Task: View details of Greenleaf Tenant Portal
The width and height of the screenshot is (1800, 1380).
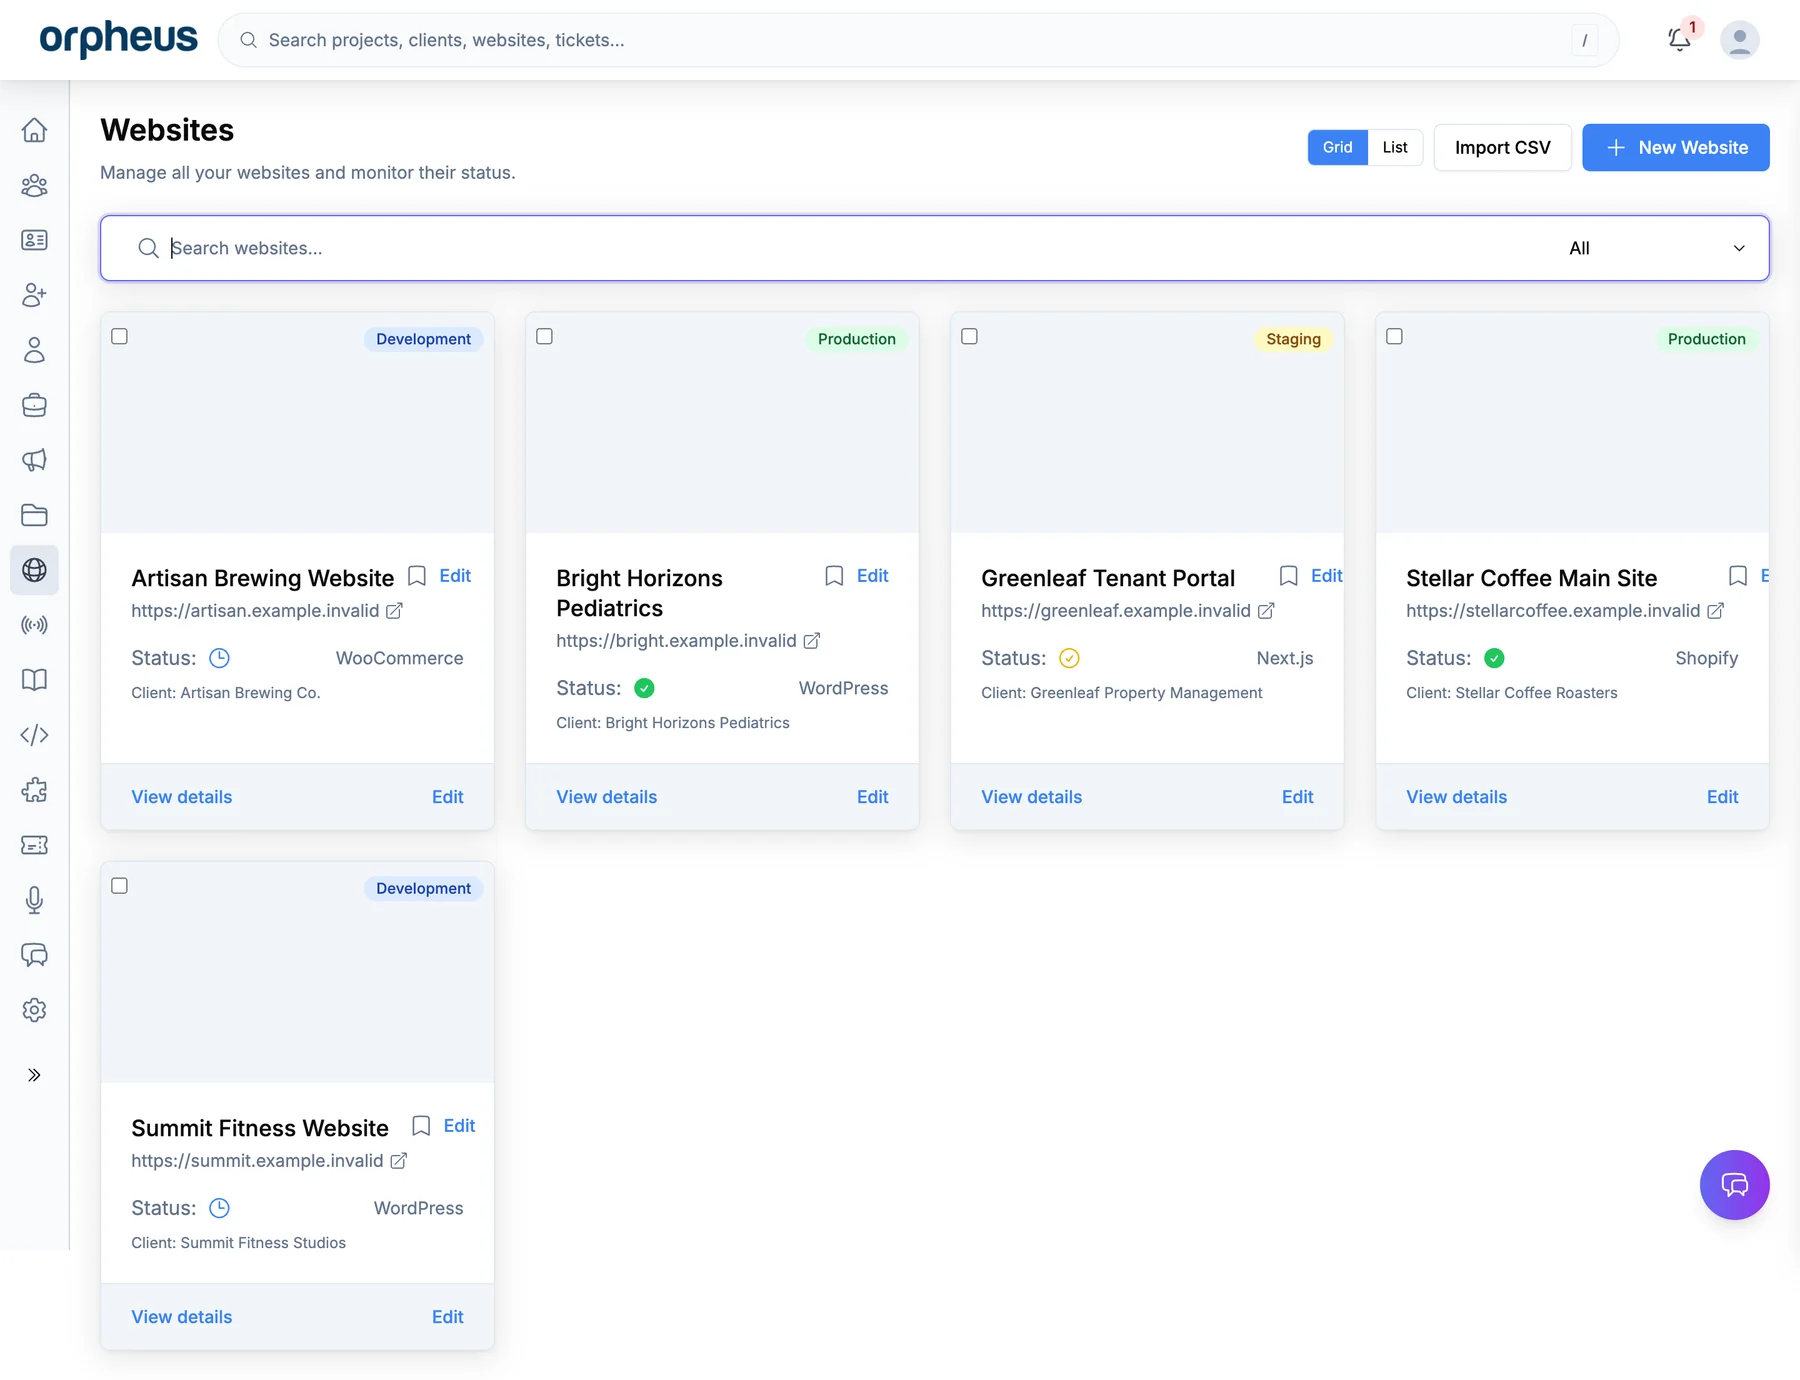Action: 1031,797
